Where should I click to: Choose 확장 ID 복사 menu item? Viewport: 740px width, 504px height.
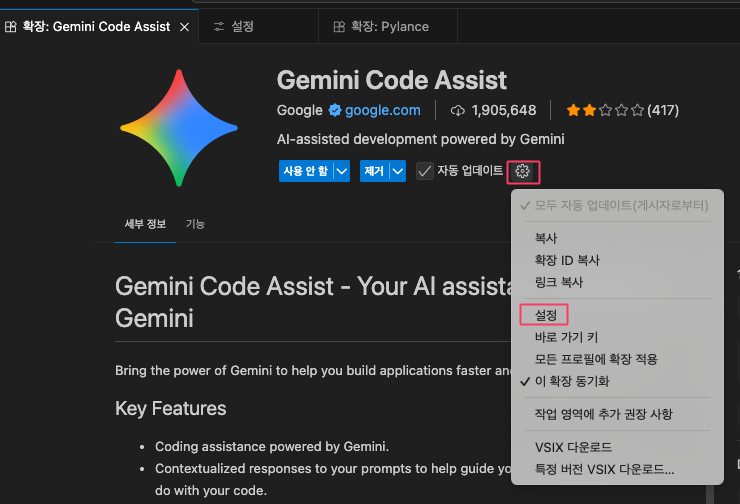pos(617,260)
